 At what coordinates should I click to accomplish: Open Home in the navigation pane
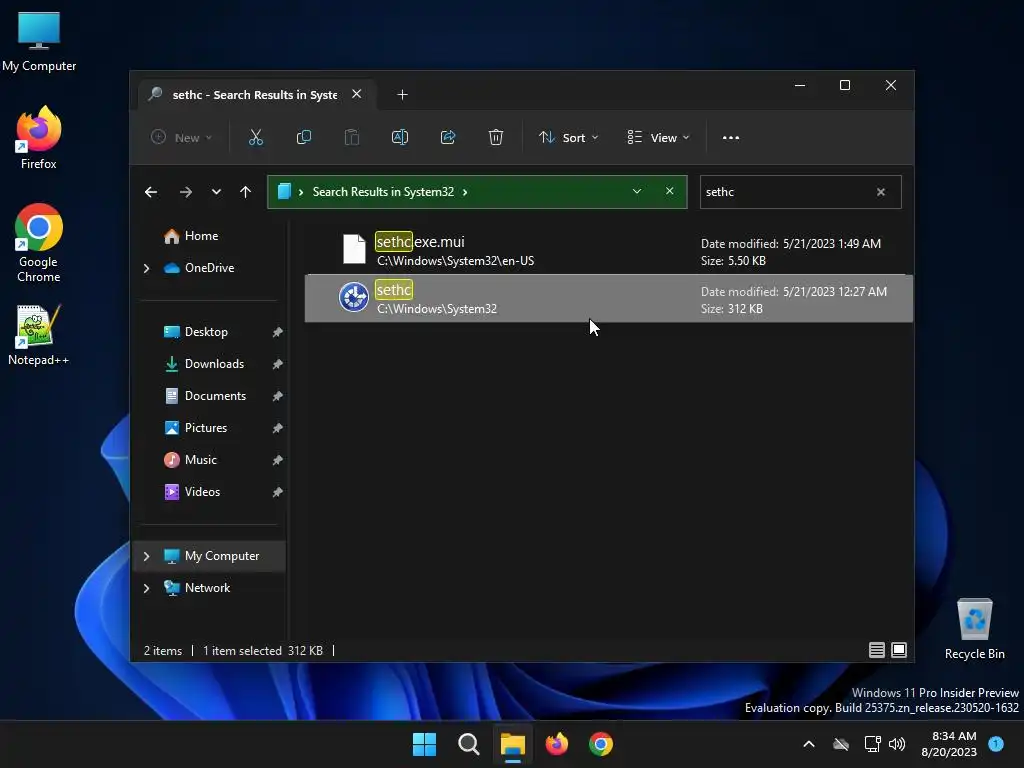click(x=201, y=236)
